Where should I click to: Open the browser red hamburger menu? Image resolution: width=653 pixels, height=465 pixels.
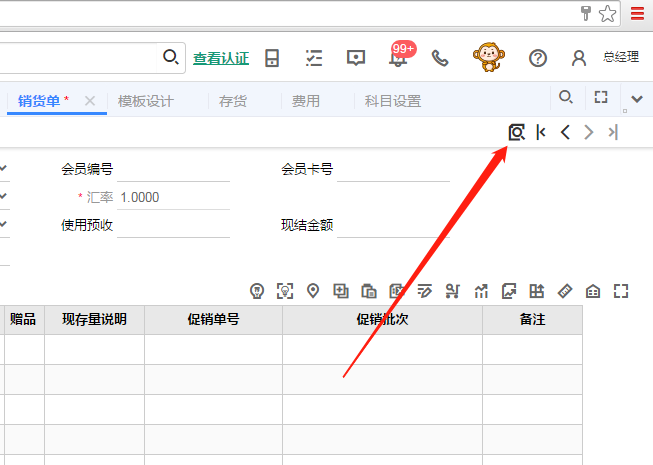638,13
